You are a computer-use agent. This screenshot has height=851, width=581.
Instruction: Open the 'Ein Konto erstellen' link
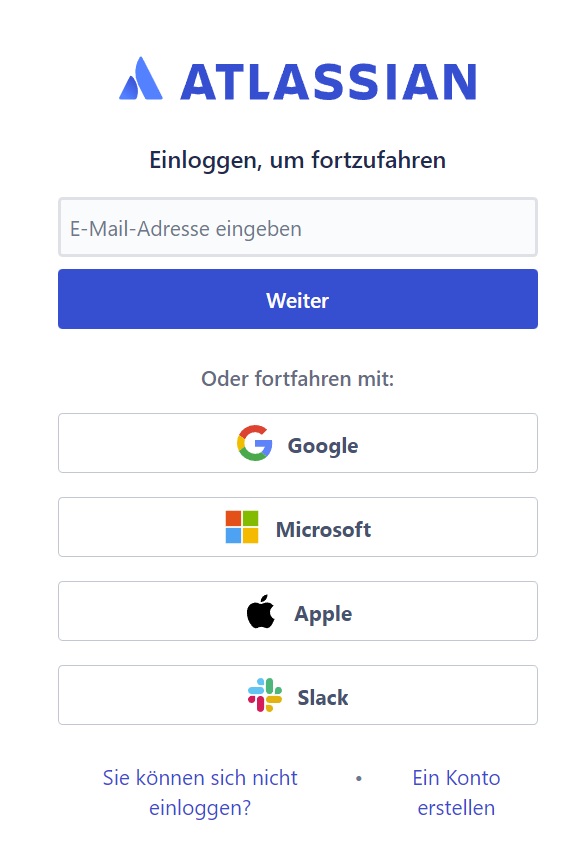[456, 793]
